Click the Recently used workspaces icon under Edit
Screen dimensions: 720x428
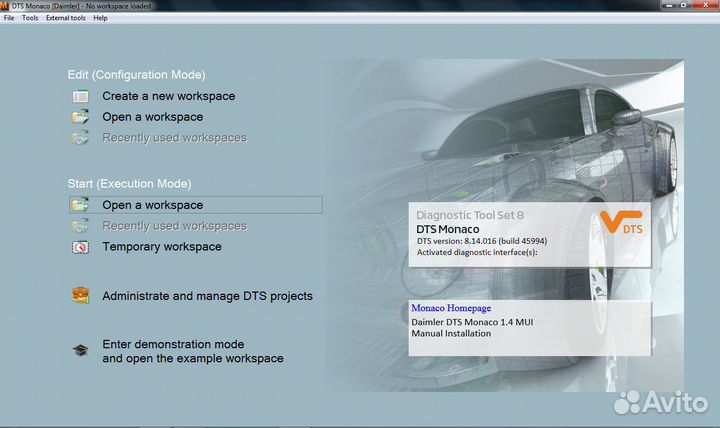tap(81, 138)
